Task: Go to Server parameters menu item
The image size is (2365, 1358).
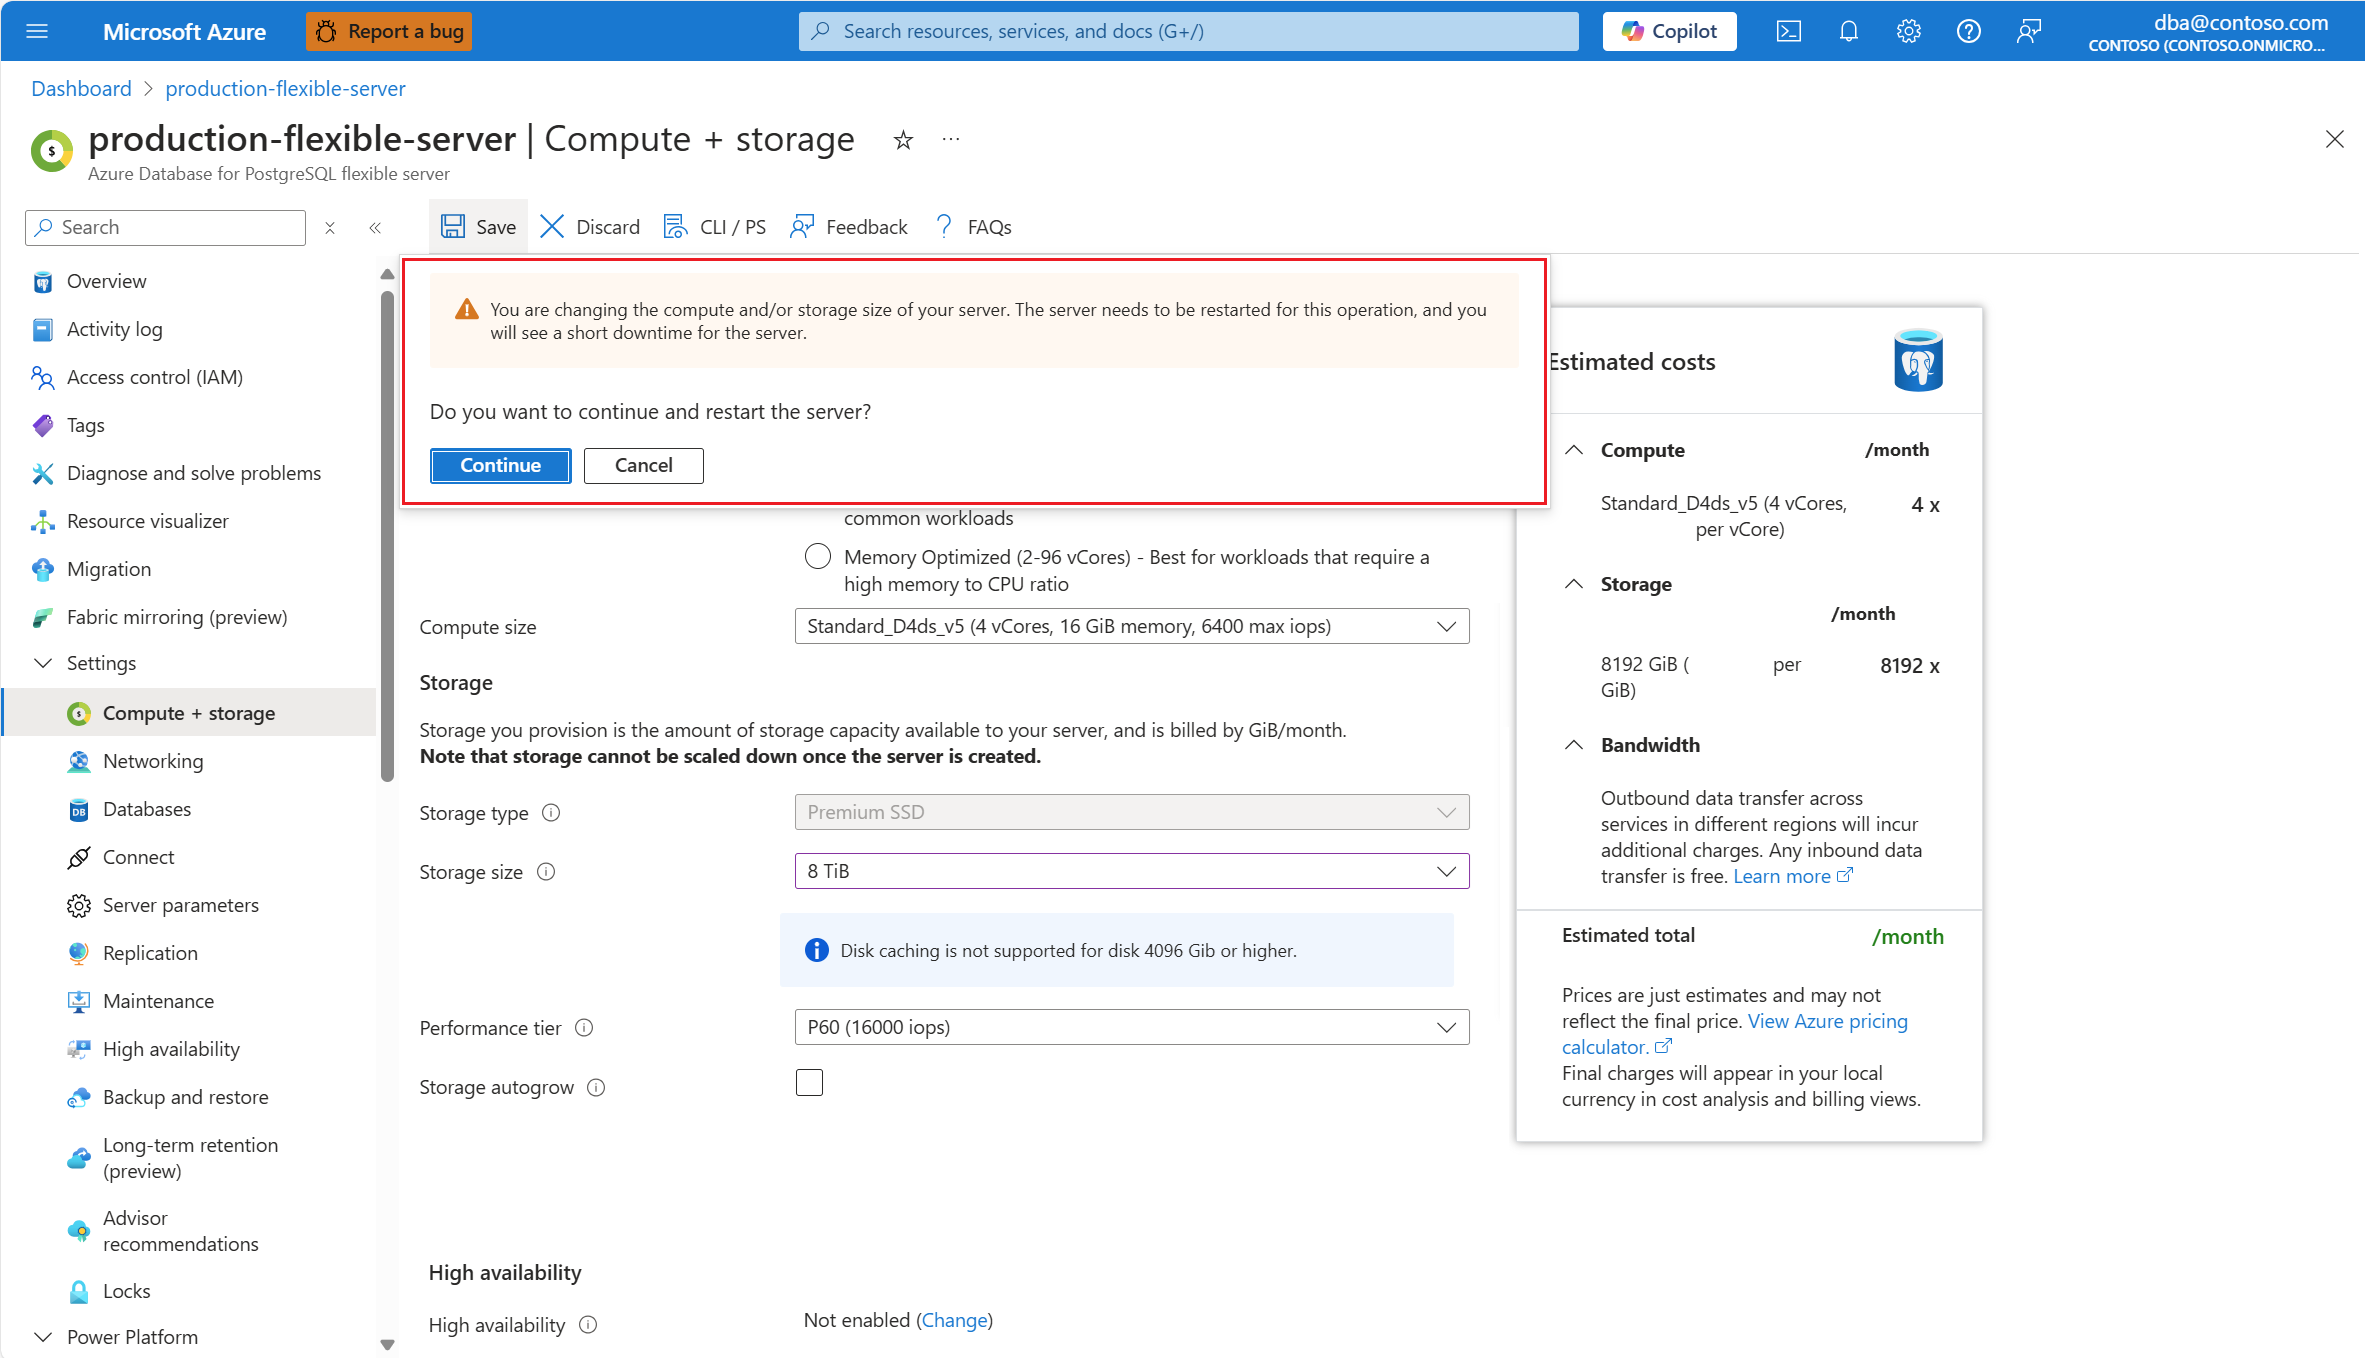Action: pos(180,905)
